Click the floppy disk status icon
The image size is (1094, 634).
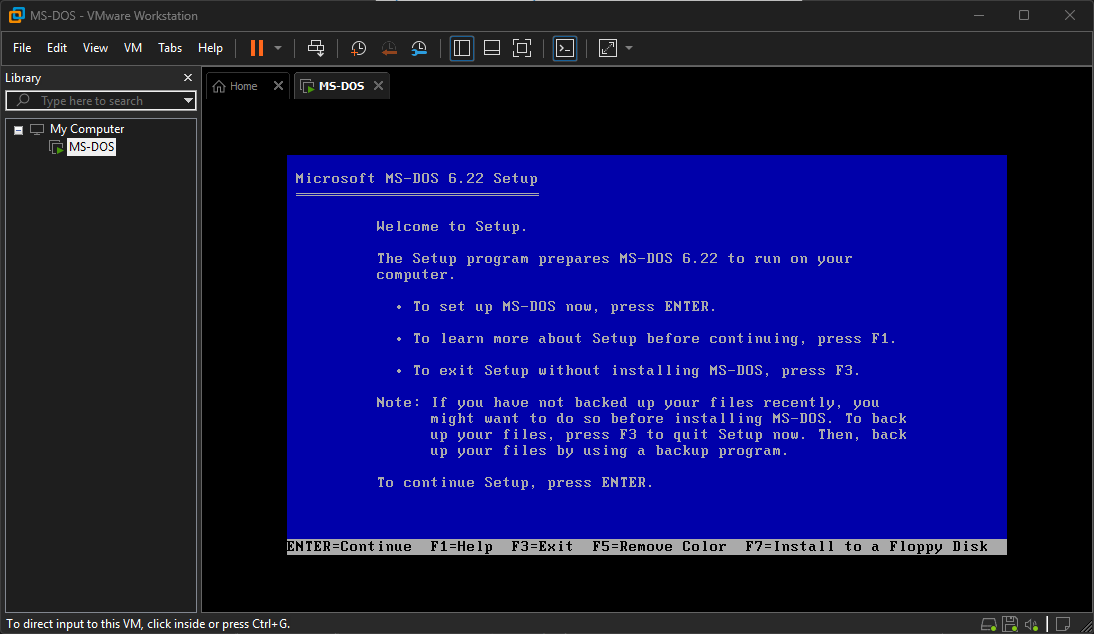pos(1010,624)
